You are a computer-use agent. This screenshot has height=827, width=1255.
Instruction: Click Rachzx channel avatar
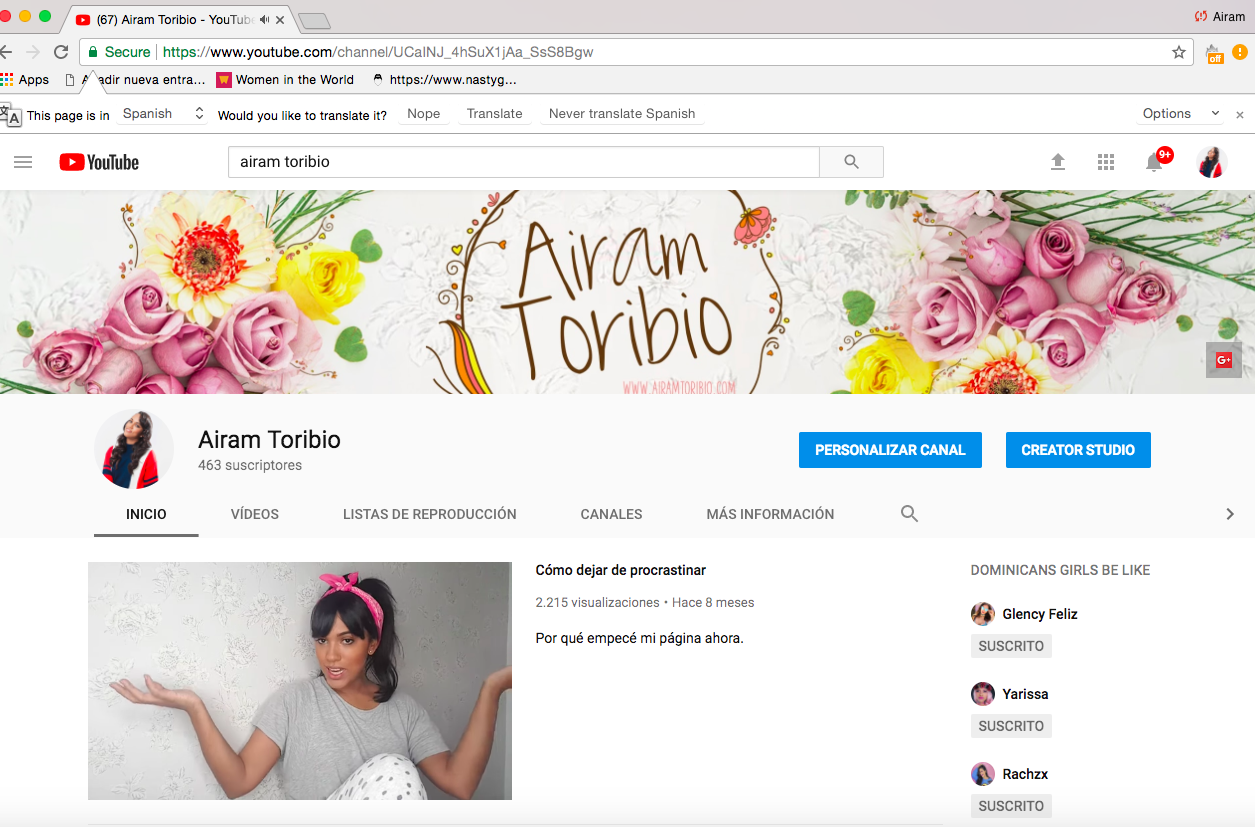pos(983,774)
